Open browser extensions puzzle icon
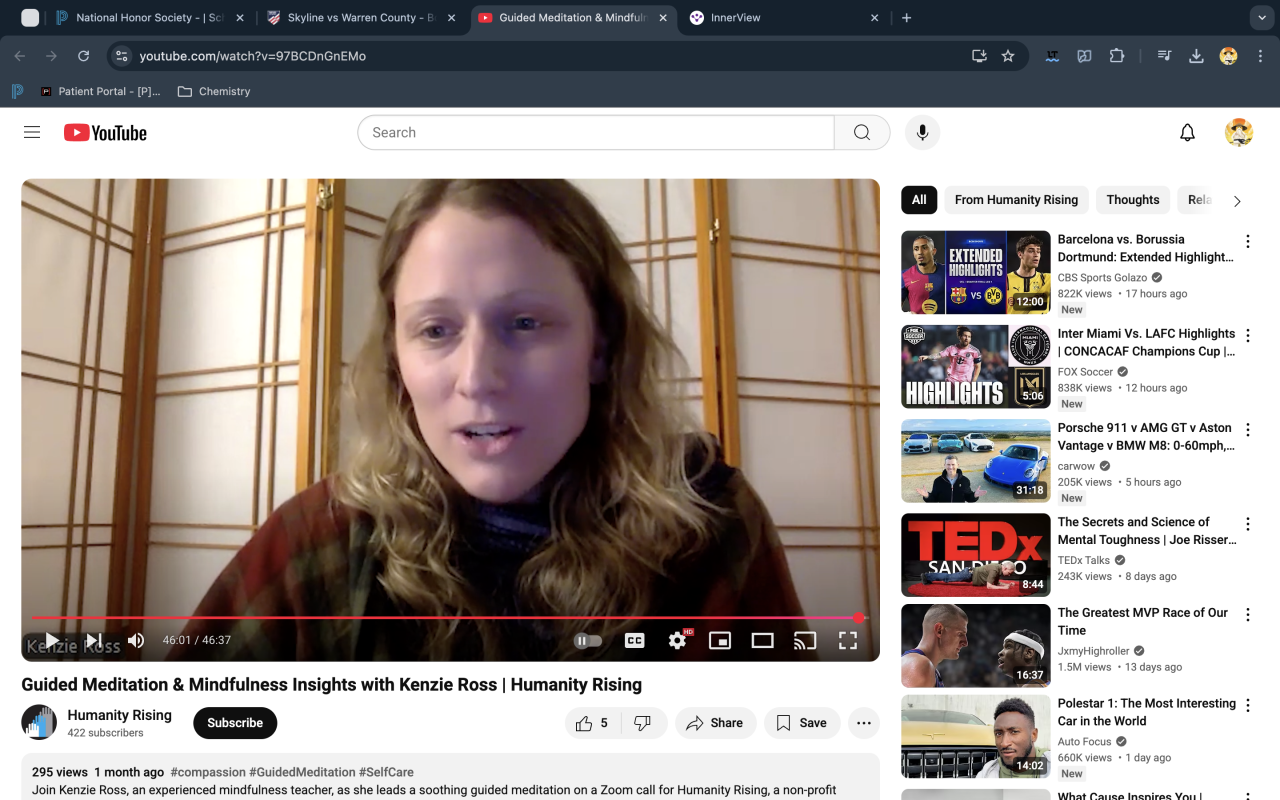 [x=1117, y=56]
